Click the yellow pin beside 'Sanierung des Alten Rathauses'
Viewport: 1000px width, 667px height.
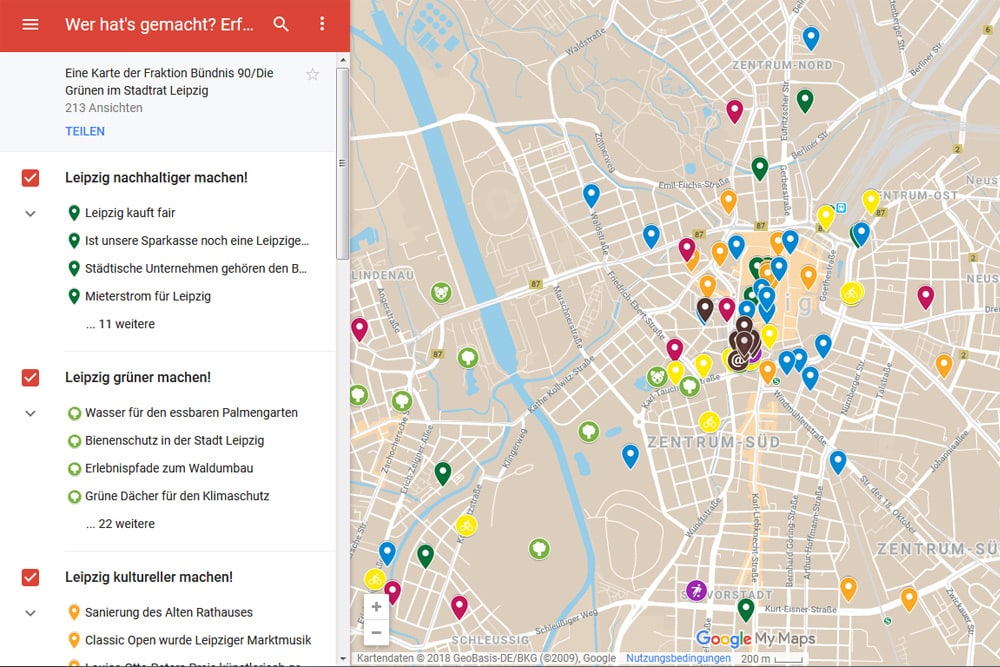tap(75, 612)
